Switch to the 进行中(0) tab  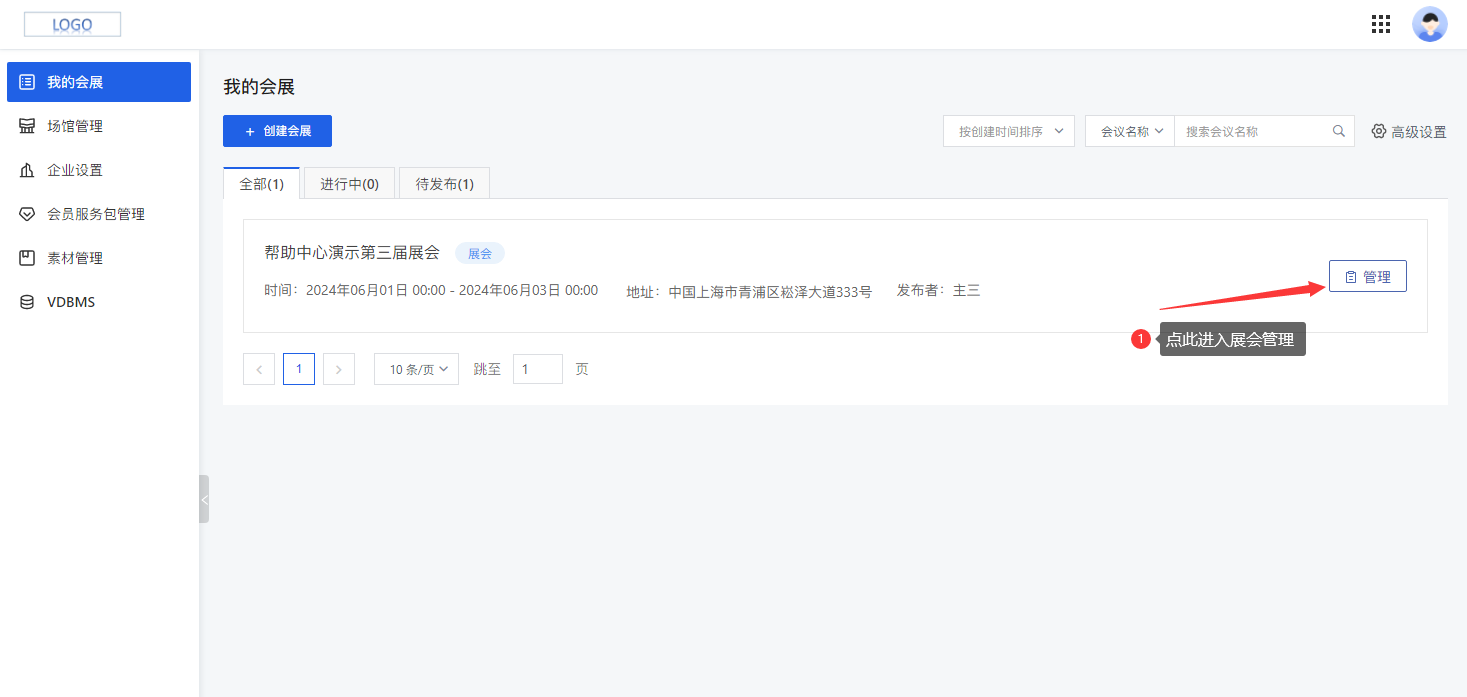(348, 183)
